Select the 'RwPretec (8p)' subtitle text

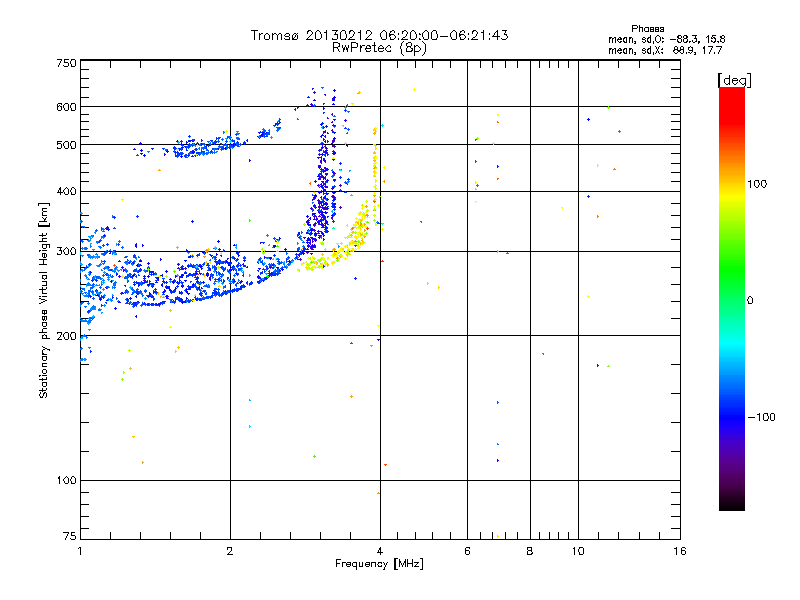(379, 48)
